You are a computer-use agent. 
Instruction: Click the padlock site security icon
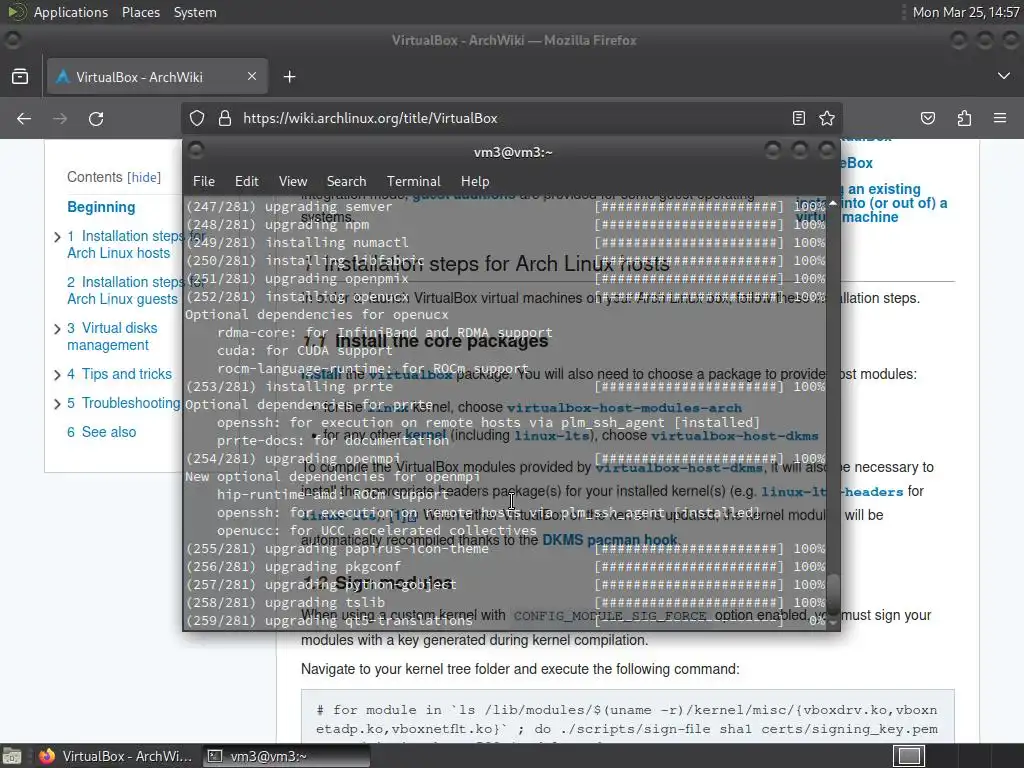click(225, 118)
